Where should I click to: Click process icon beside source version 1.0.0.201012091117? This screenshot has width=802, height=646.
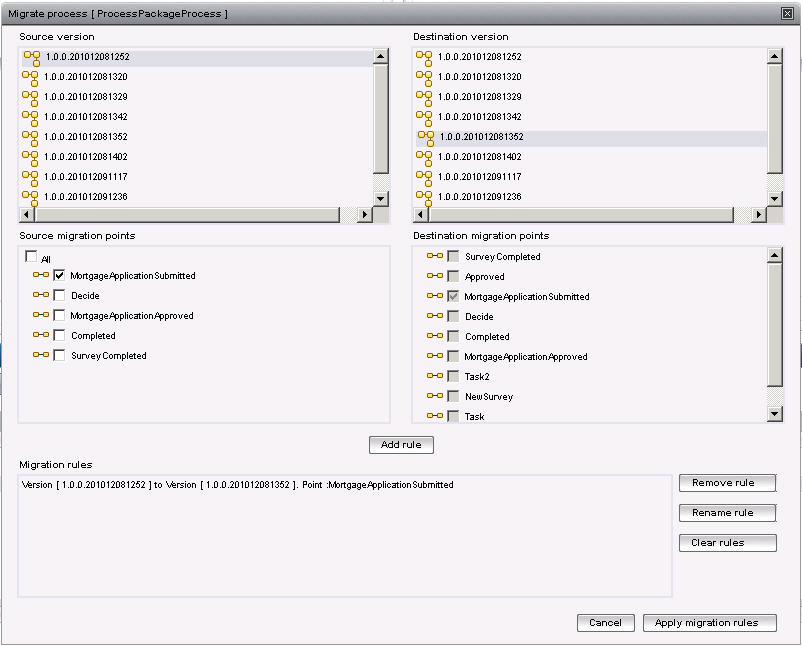pos(30,177)
